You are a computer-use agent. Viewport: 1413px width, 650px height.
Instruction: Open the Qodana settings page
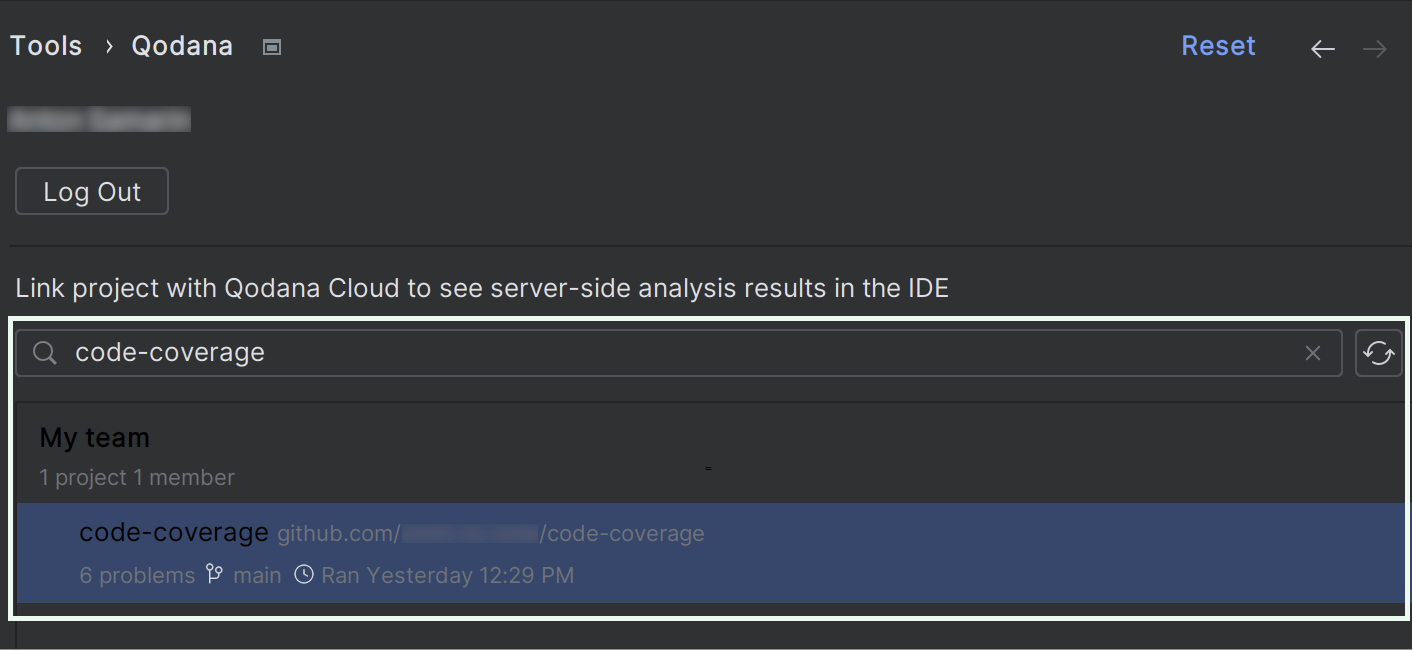pyautogui.click(x=181, y=45)
